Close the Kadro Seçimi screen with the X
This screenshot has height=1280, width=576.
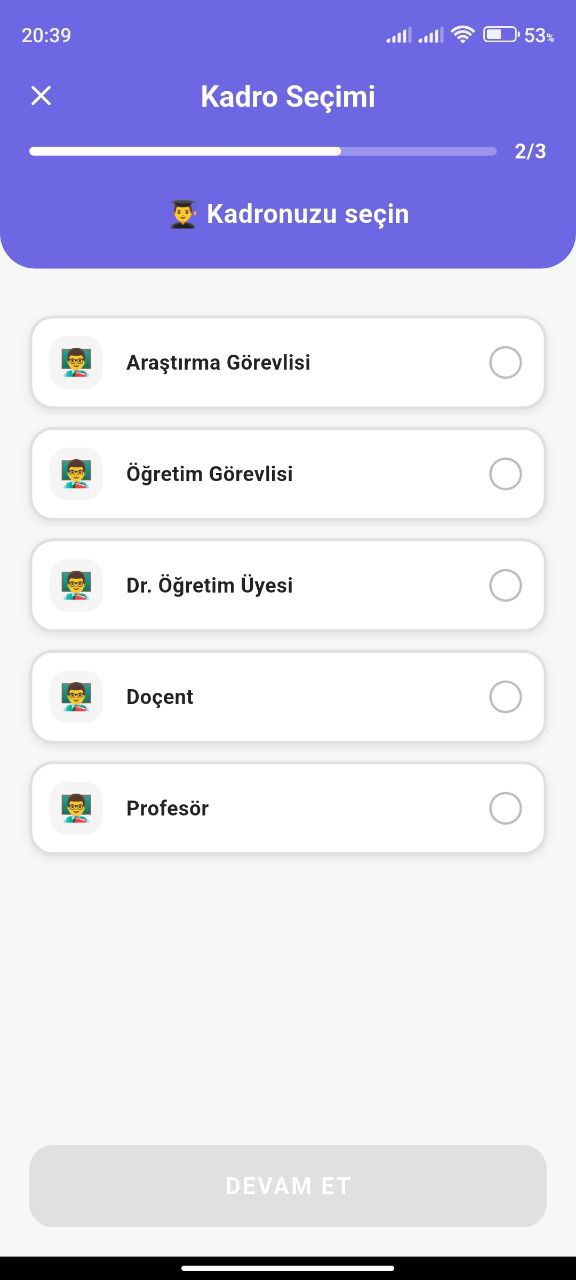click(41, 96)
